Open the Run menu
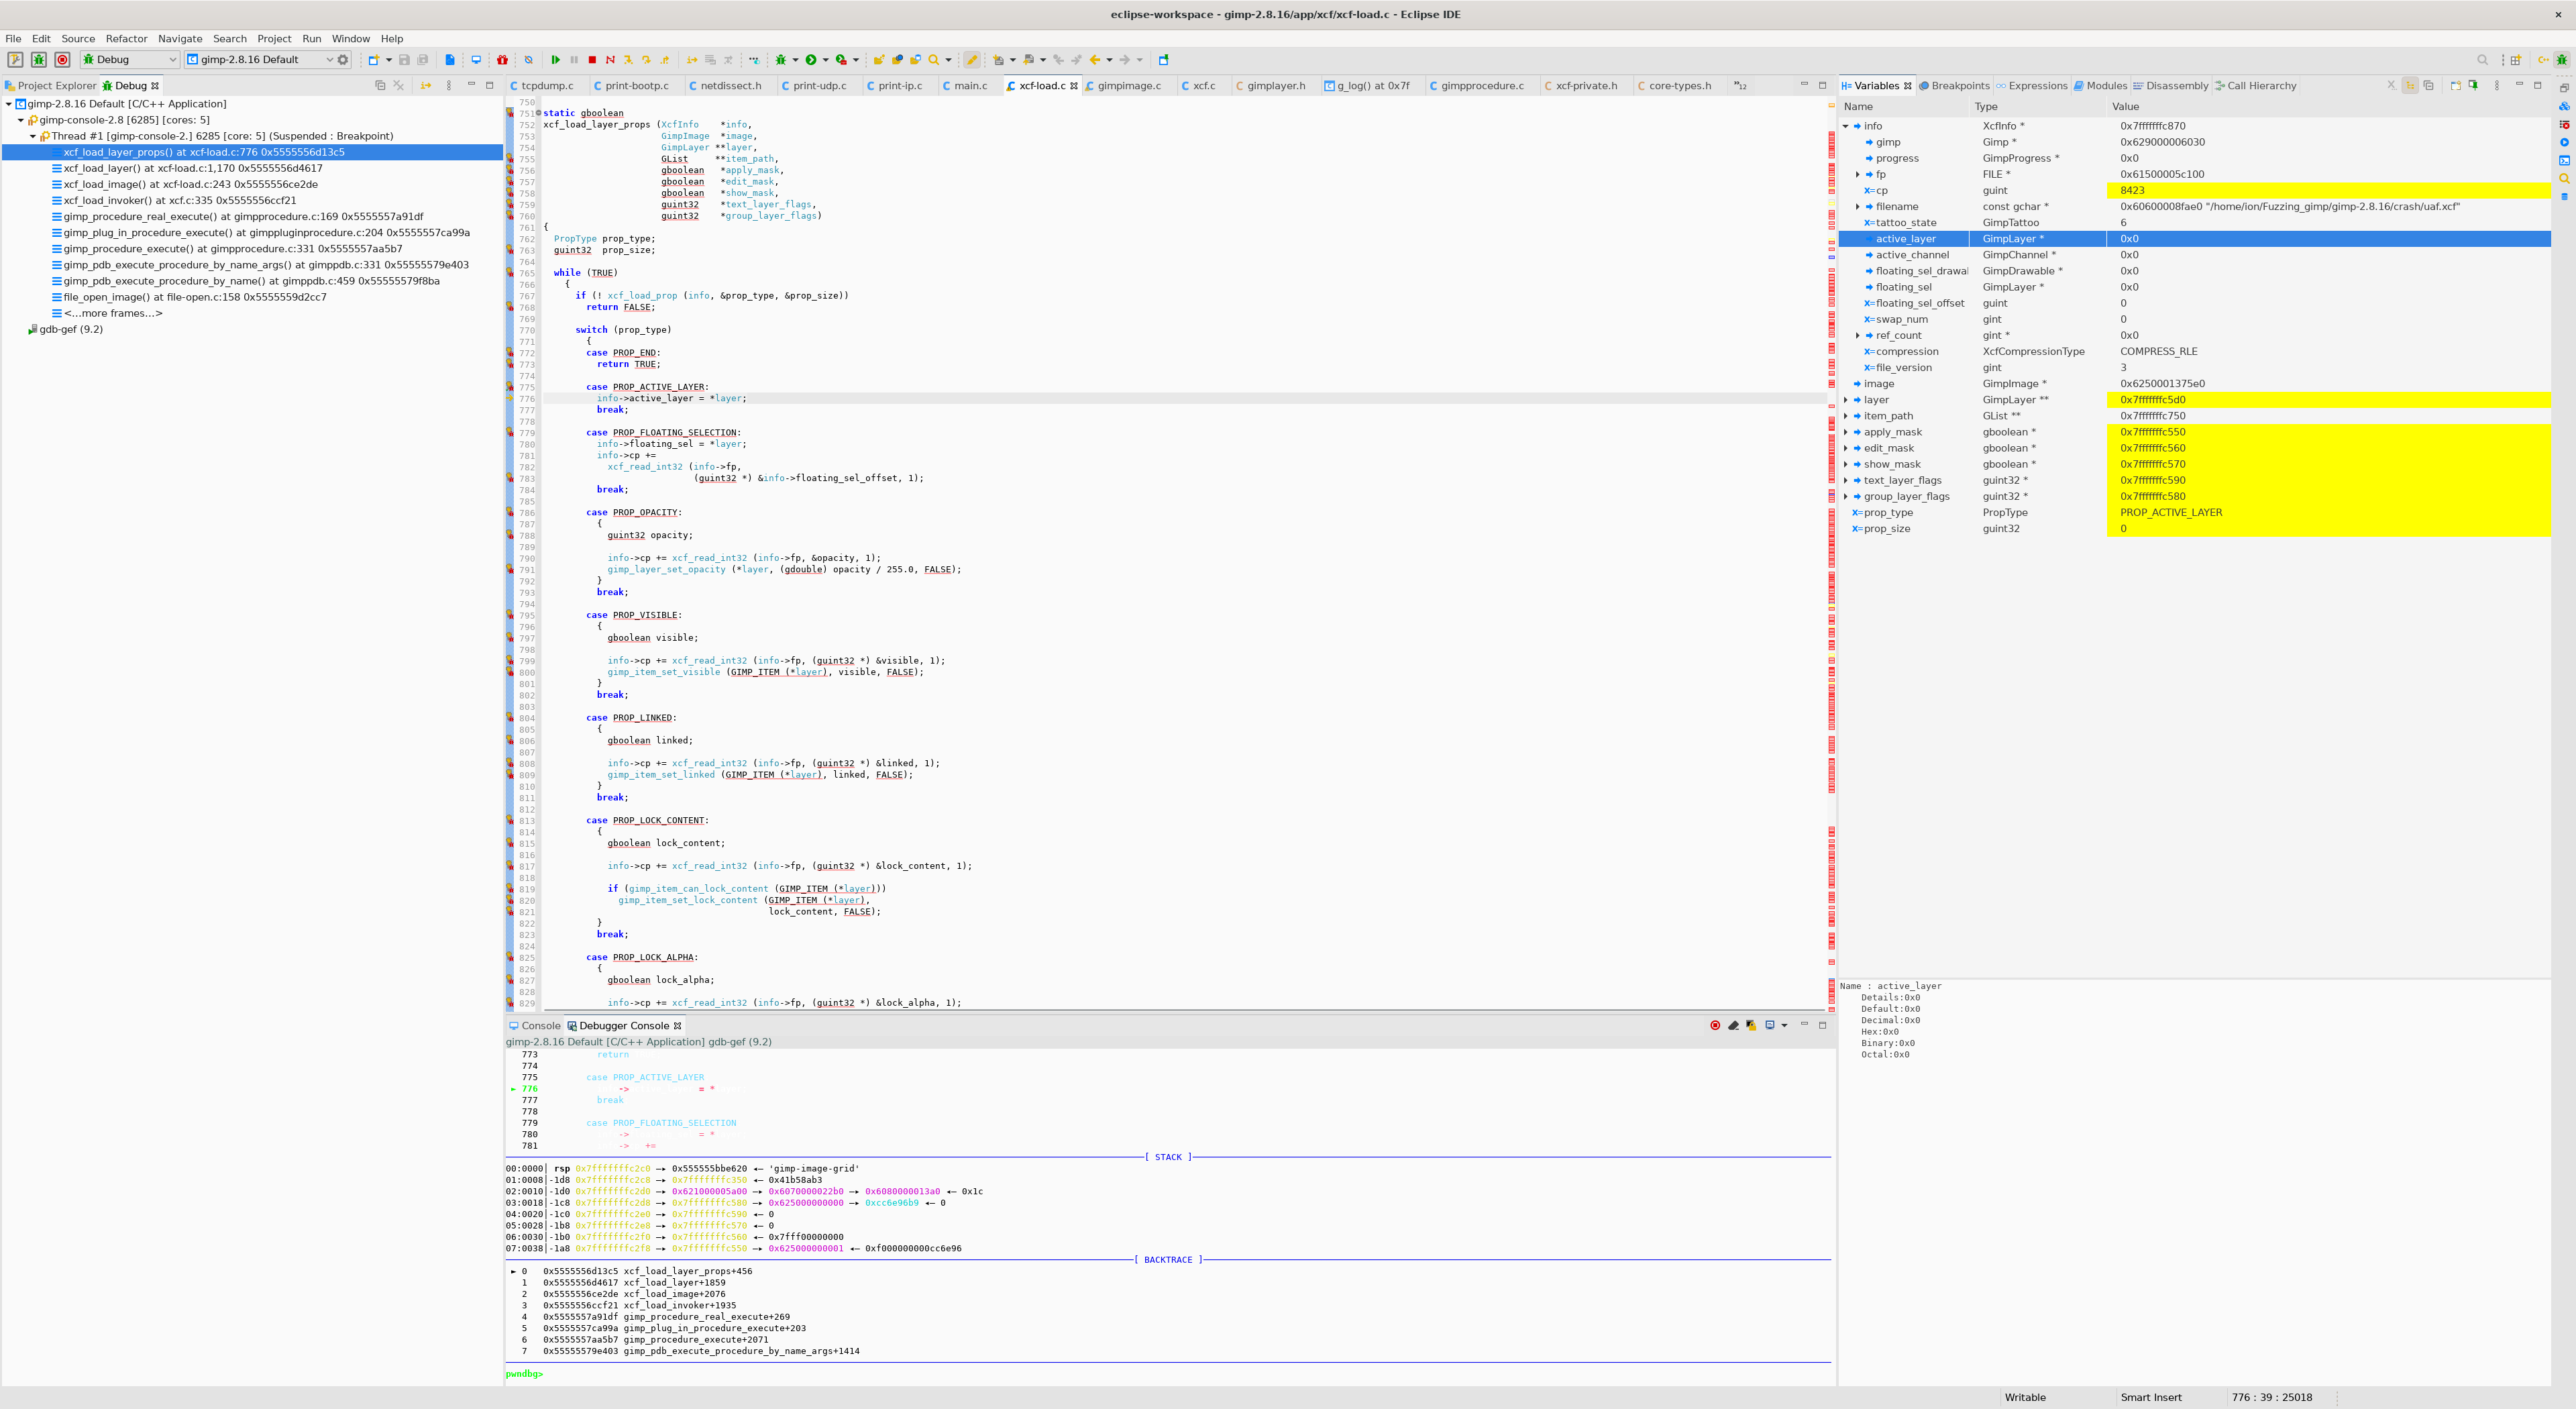 point(312,39)
